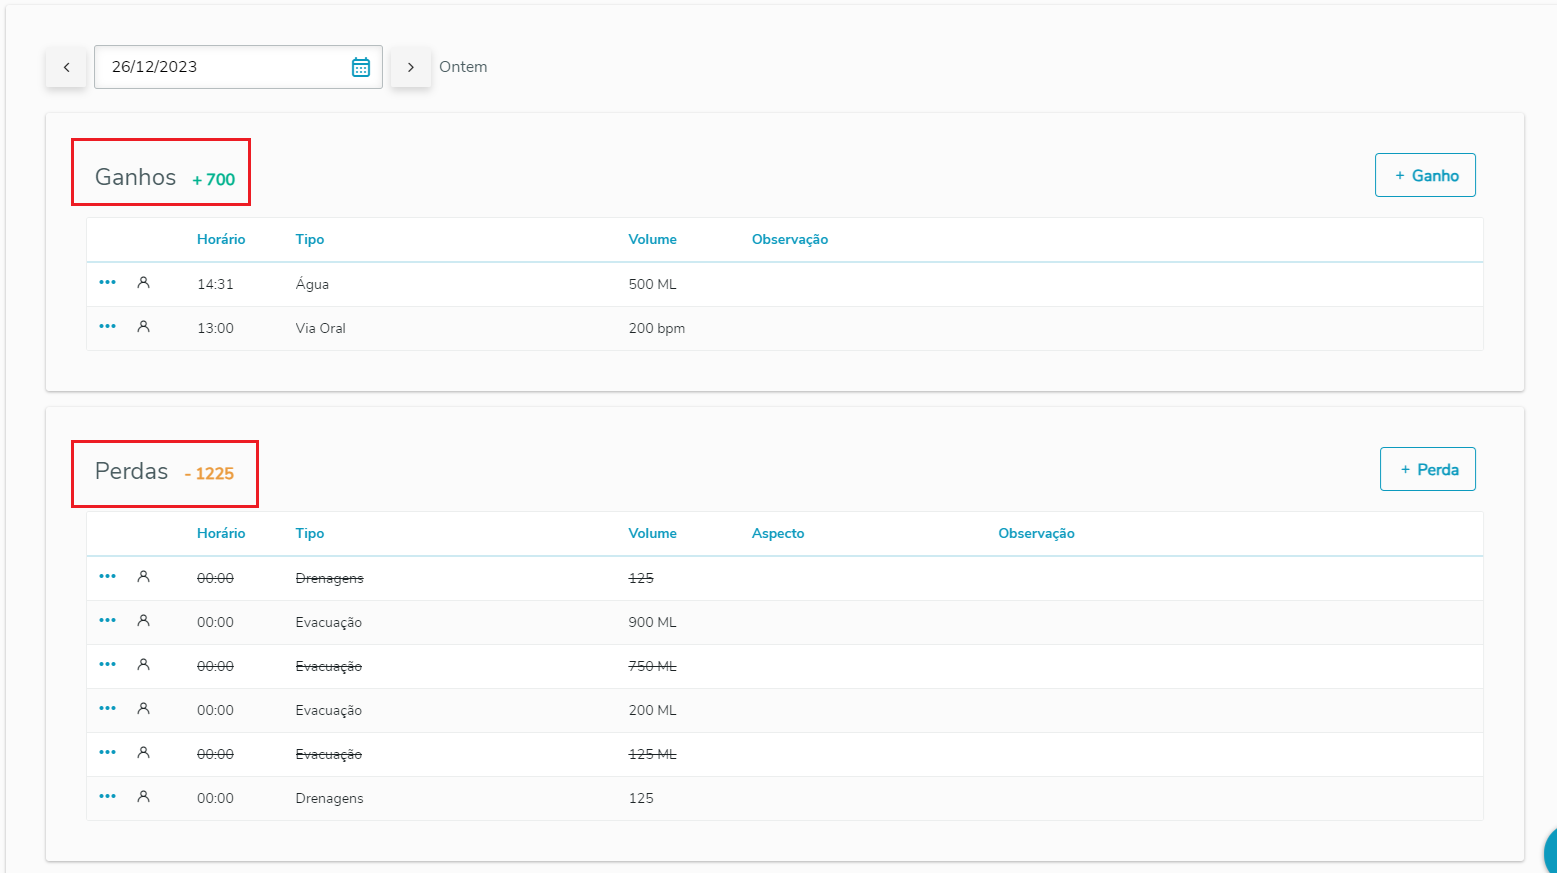Image resolution: width=1557 pixels, height=873 pixels.
Task: Sort Perdas table by Volume column
Action: [652, 533]
